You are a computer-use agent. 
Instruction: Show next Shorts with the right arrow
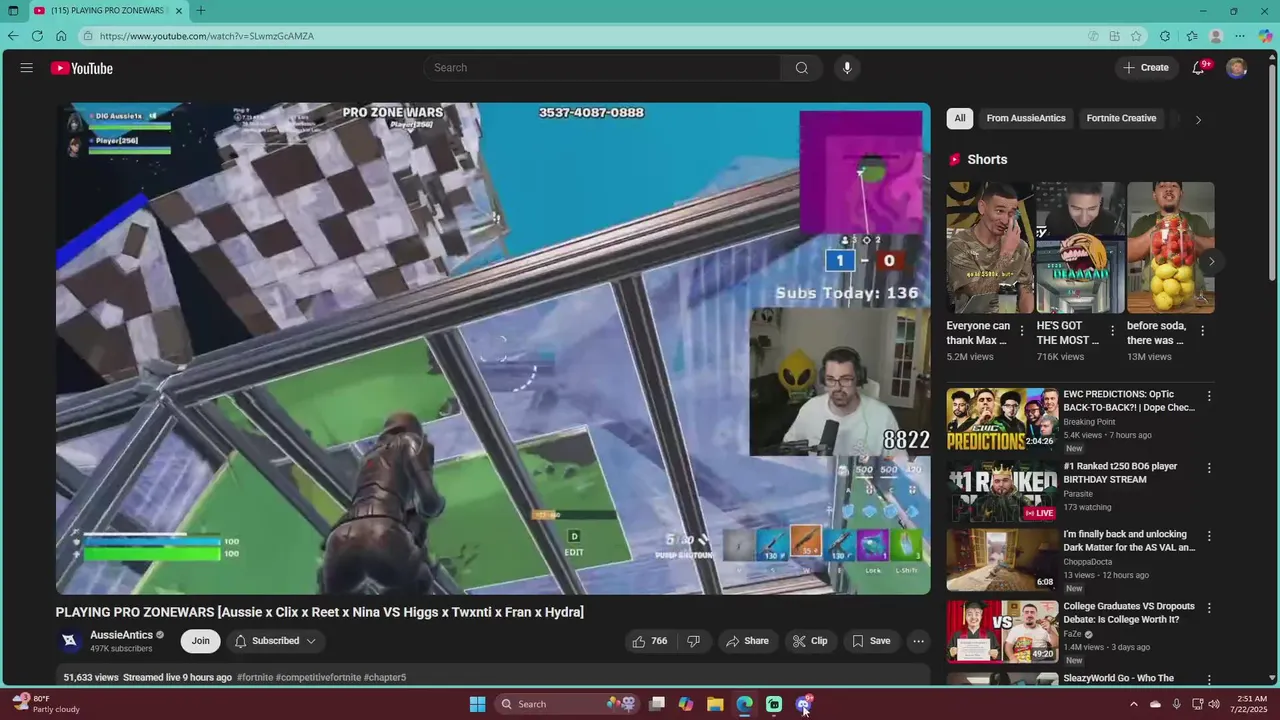(1211, 262)
